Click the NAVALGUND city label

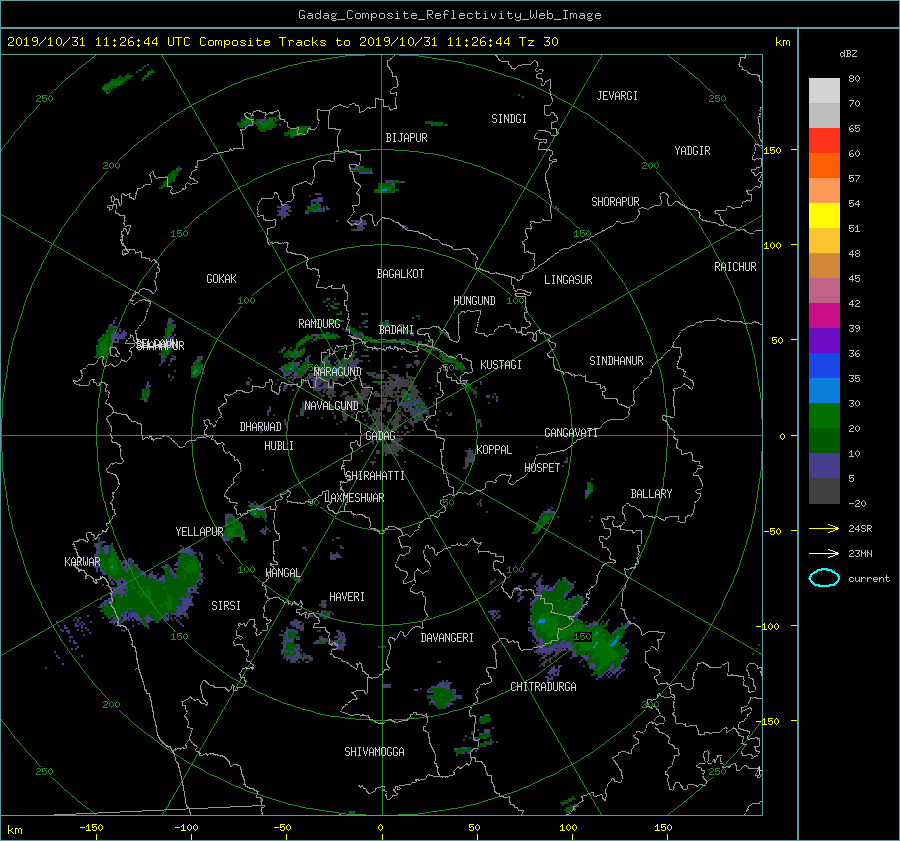click(331, 406)
